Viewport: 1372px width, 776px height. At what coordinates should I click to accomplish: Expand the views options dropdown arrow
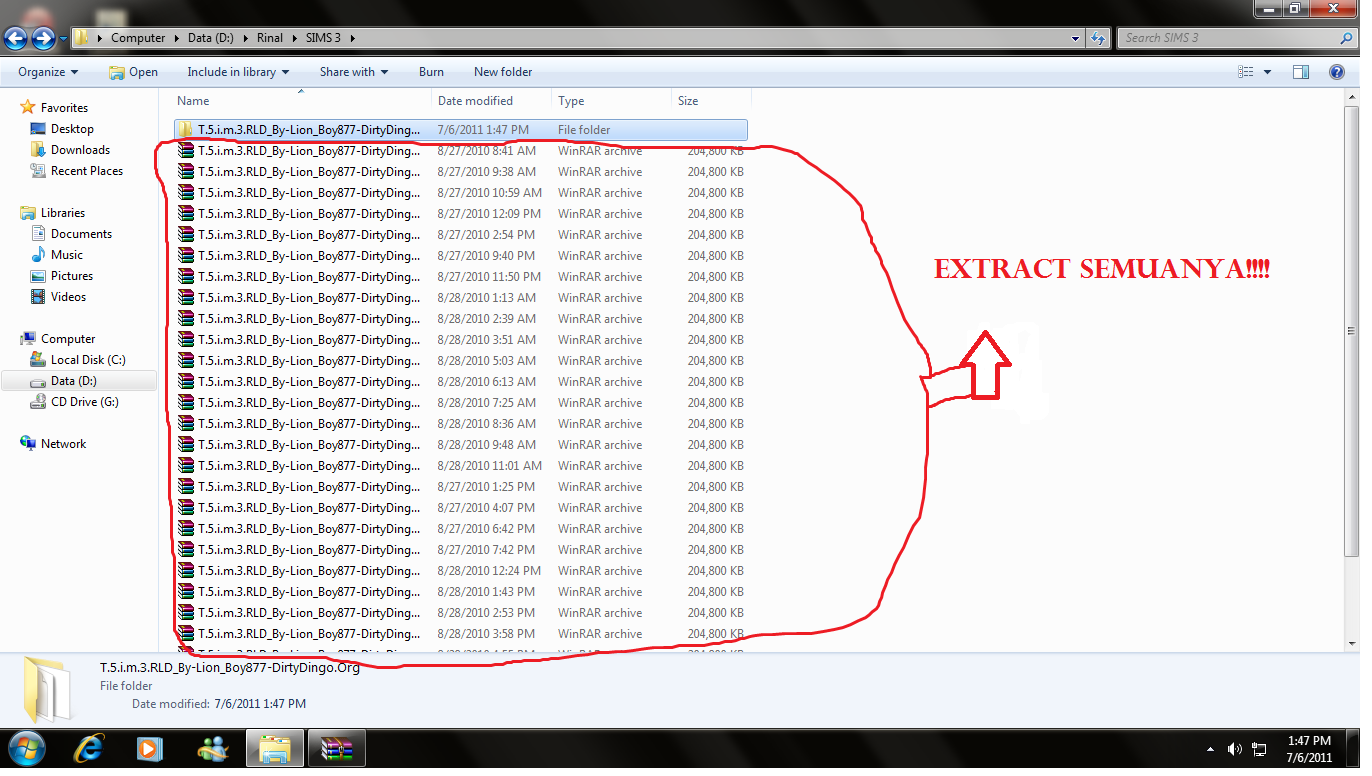[1267, 72]
